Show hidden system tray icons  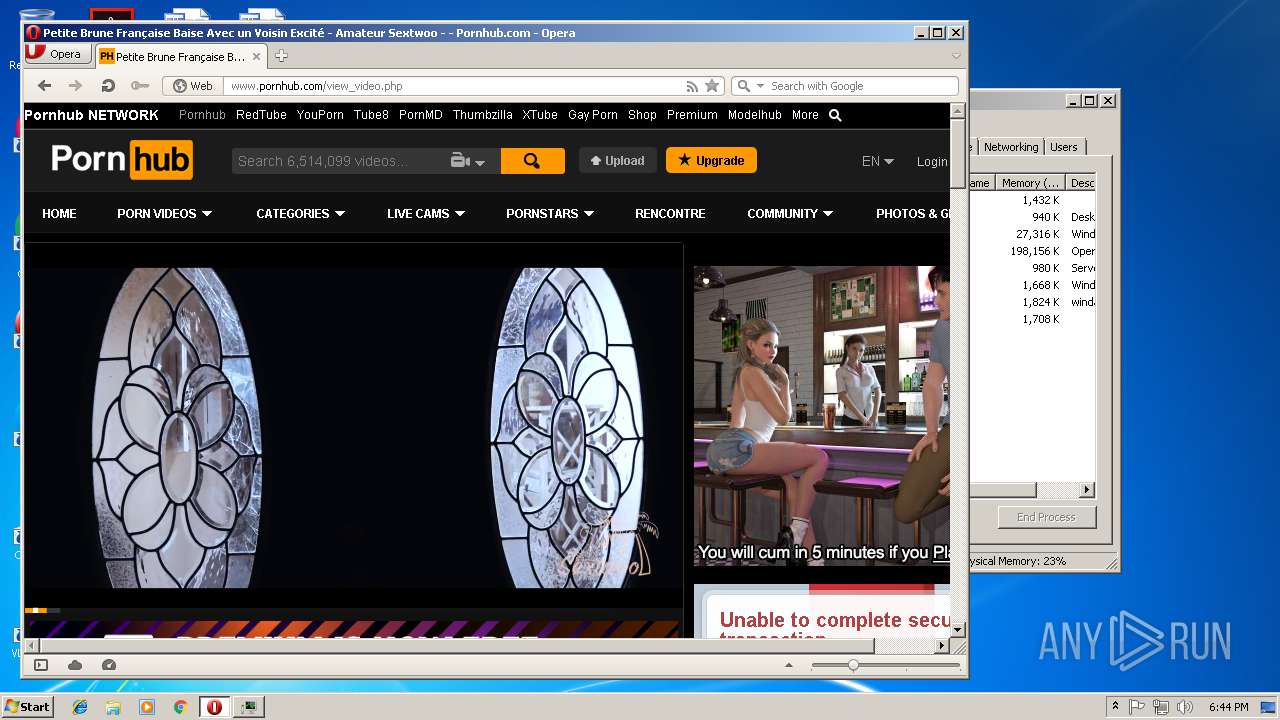click(x=1115, y=707)
